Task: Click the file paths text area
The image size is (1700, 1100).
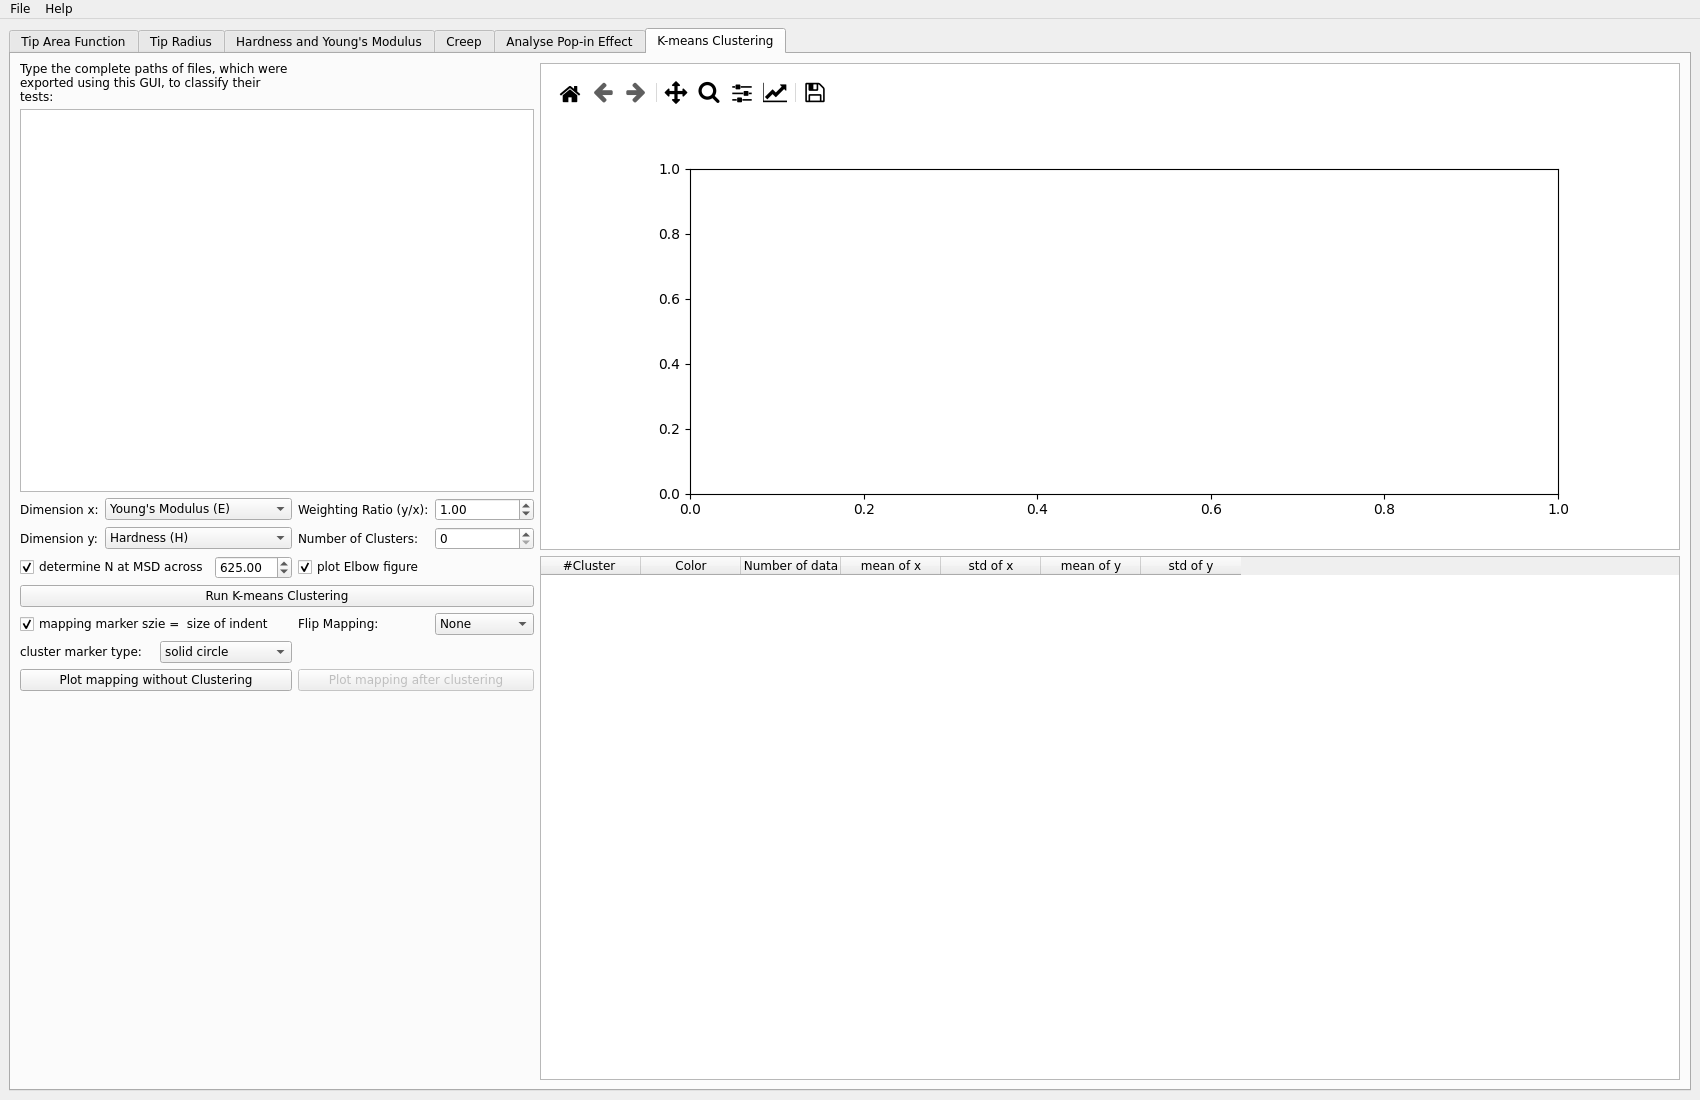Action: click(x=276, y=300)
